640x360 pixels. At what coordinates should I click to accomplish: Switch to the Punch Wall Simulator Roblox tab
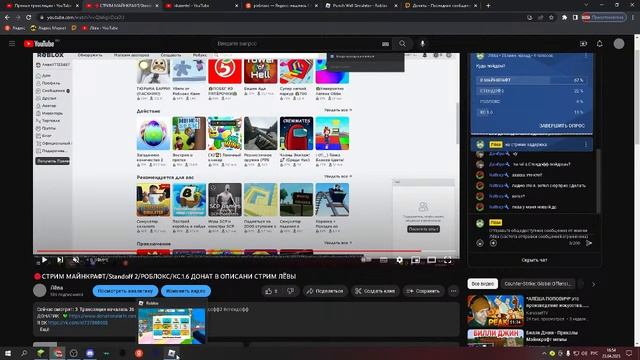(360, 6)
